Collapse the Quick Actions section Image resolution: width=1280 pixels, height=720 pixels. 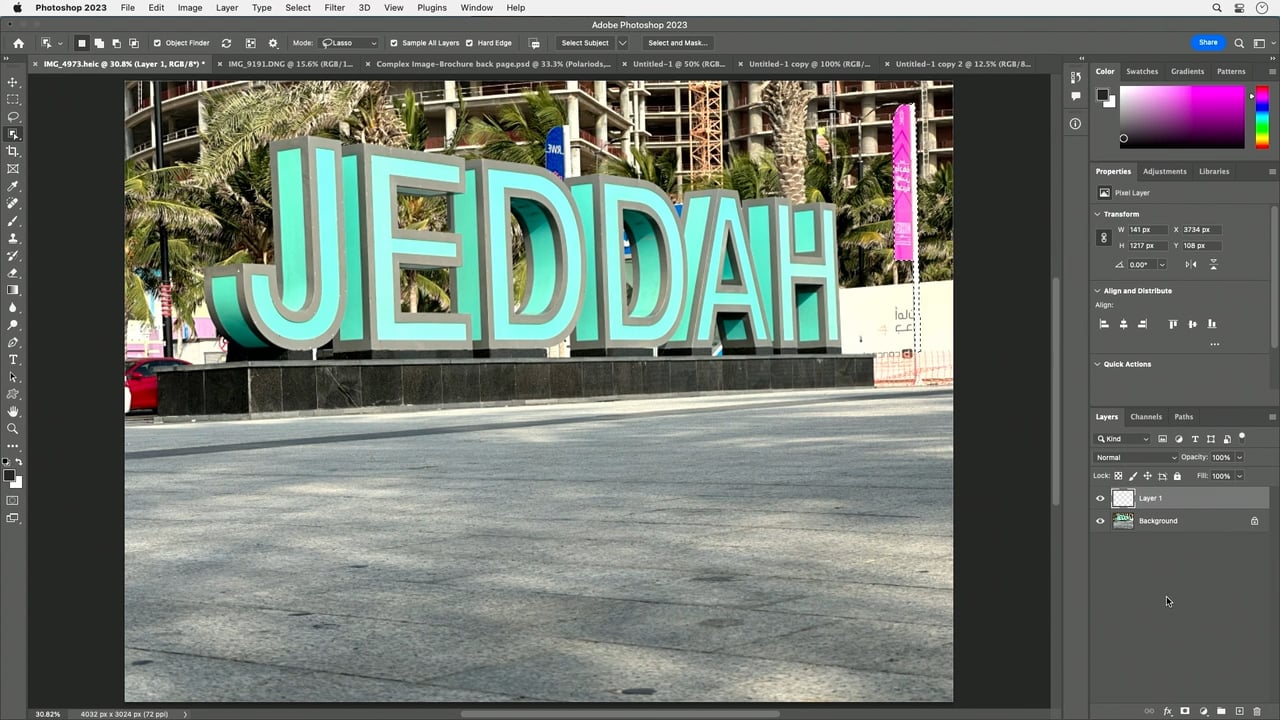pos(1097,364)
